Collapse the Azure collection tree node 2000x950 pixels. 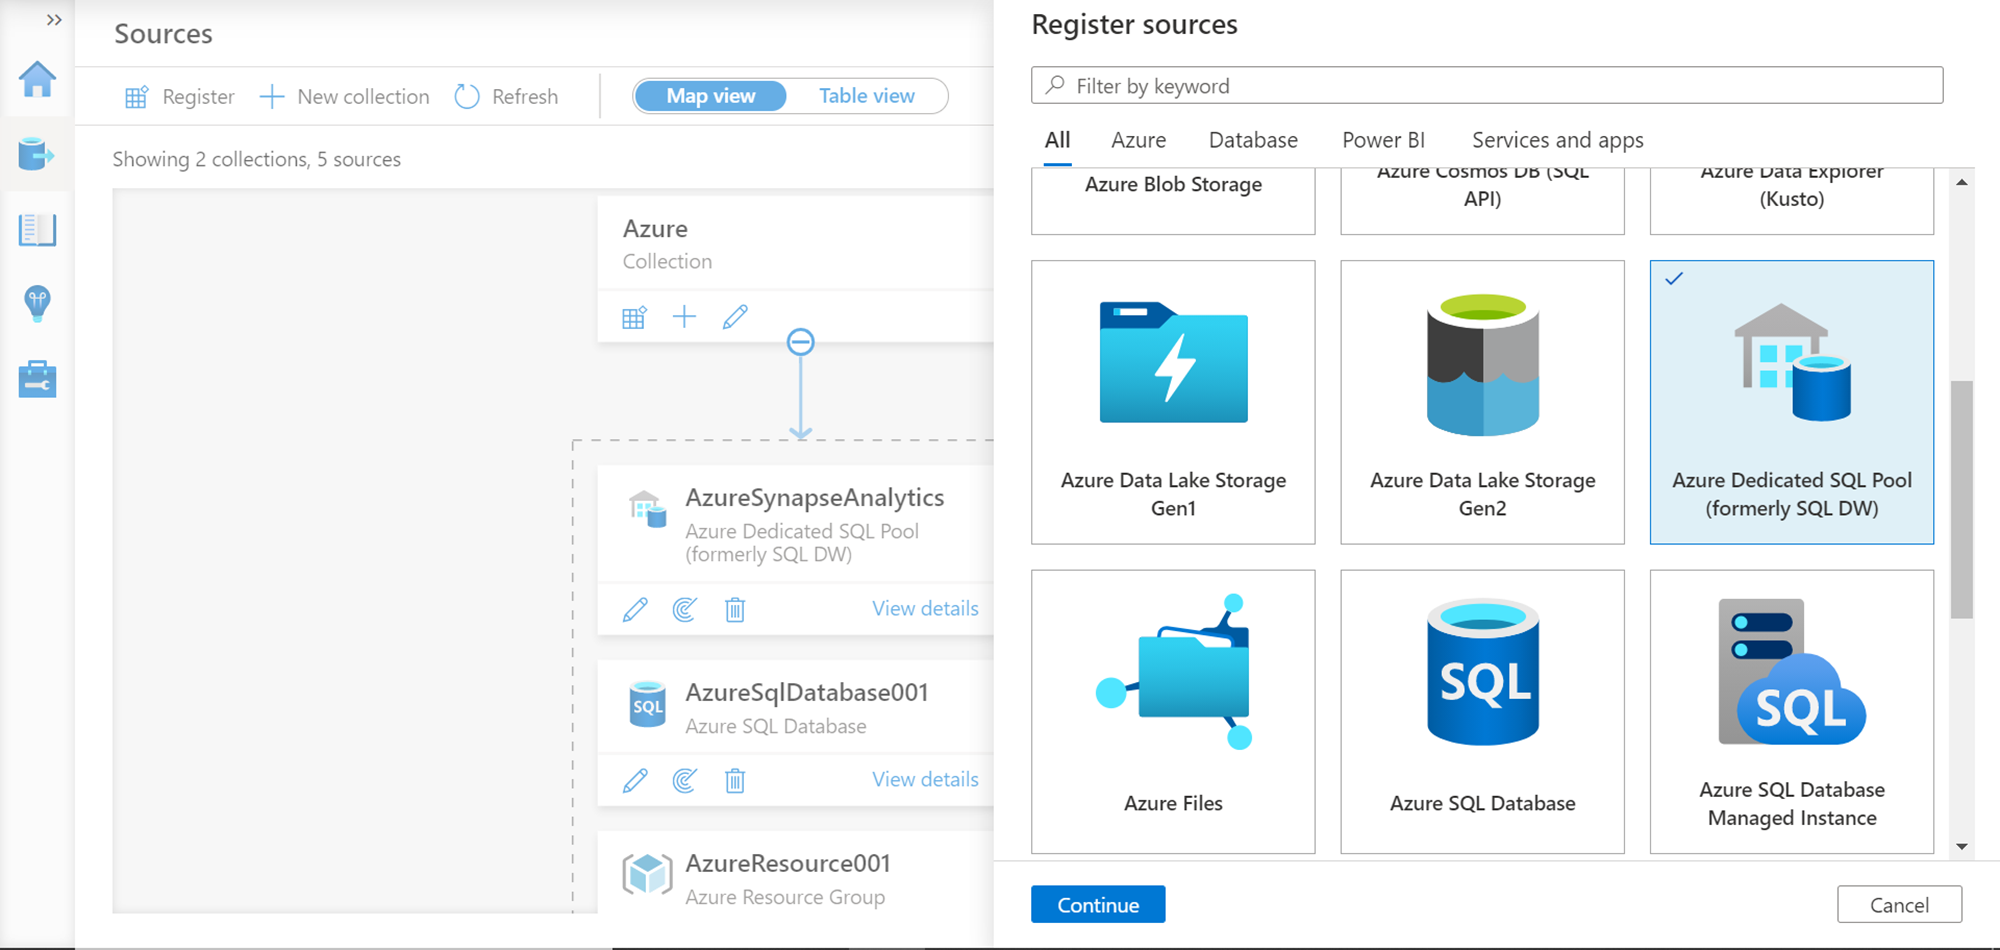[800, 342]
